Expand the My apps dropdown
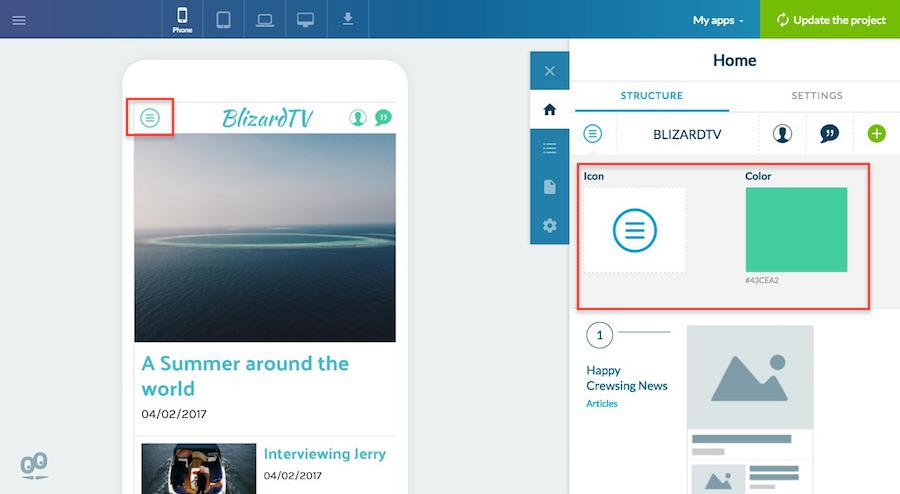The width and height of the screenshot is (900, 494). click(x=718, y=20)
